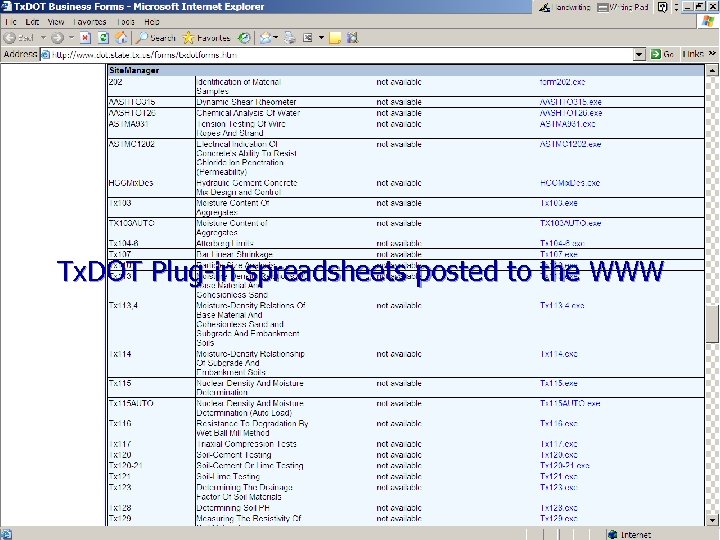720x540 pixels.
Task: Open the Favorites menu
Action: coord(90,22)
